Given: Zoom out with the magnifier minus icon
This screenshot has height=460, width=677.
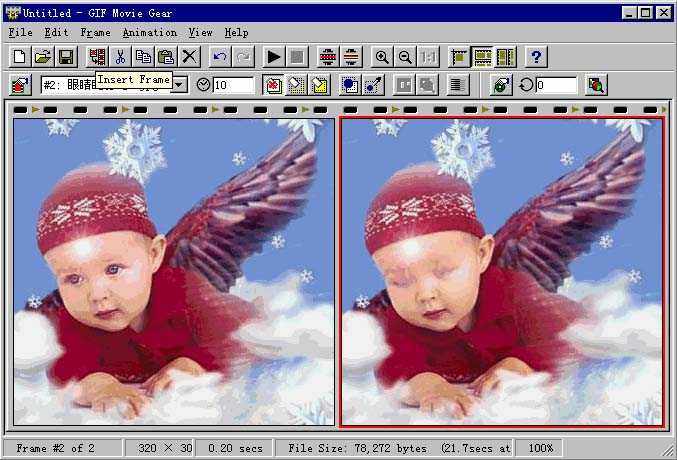Looking at the screenshot, I should tap(404, 57).
